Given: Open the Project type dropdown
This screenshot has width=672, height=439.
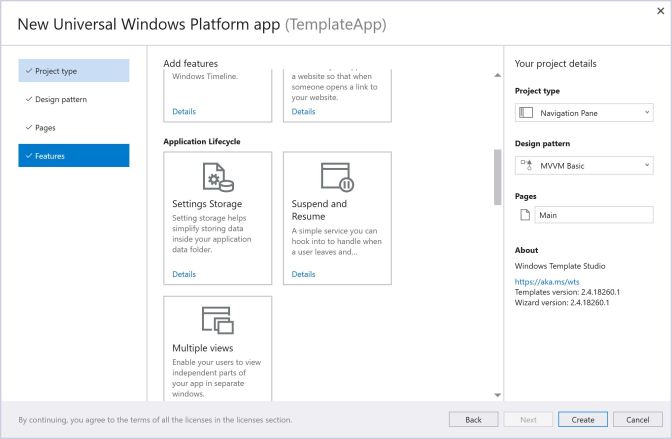Looking at the screenshot, I should pyautogui.click(x=584, y=113).
